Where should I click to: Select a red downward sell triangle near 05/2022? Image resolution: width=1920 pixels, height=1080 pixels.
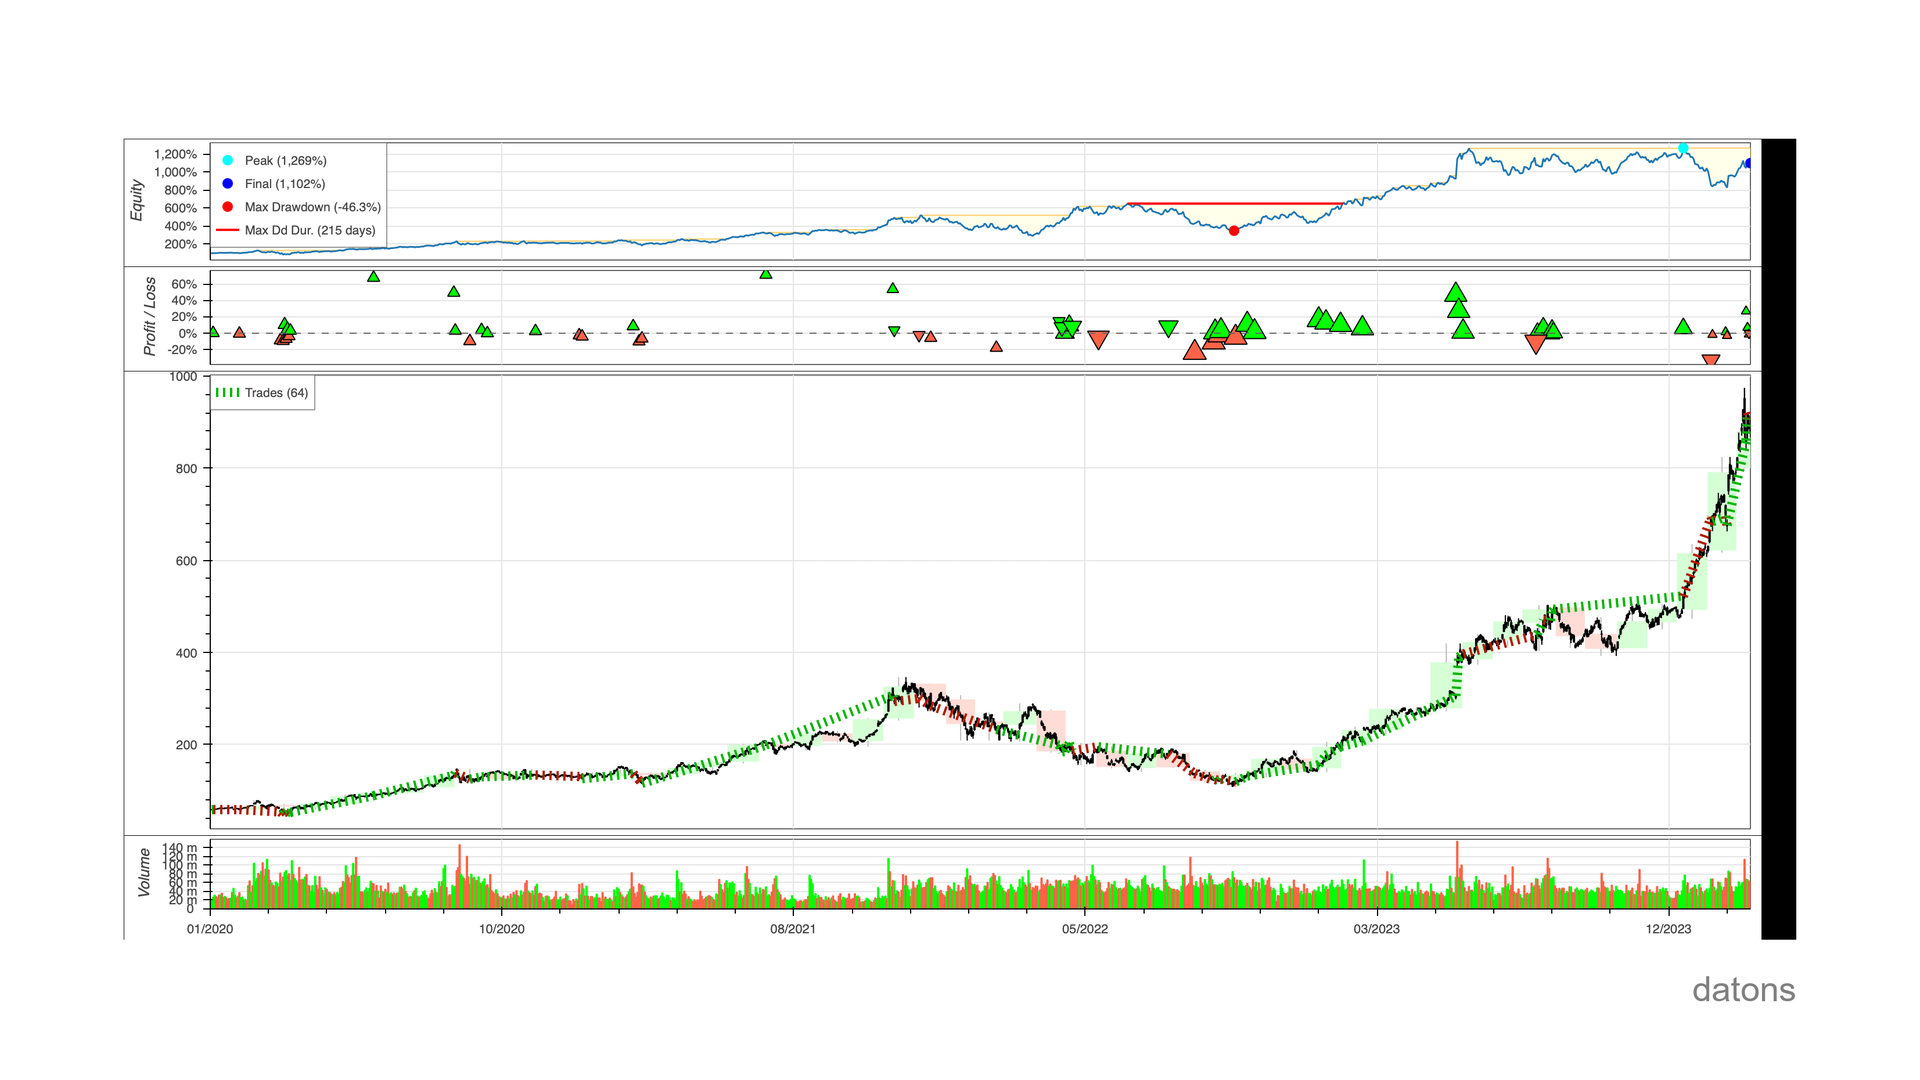1096,340
